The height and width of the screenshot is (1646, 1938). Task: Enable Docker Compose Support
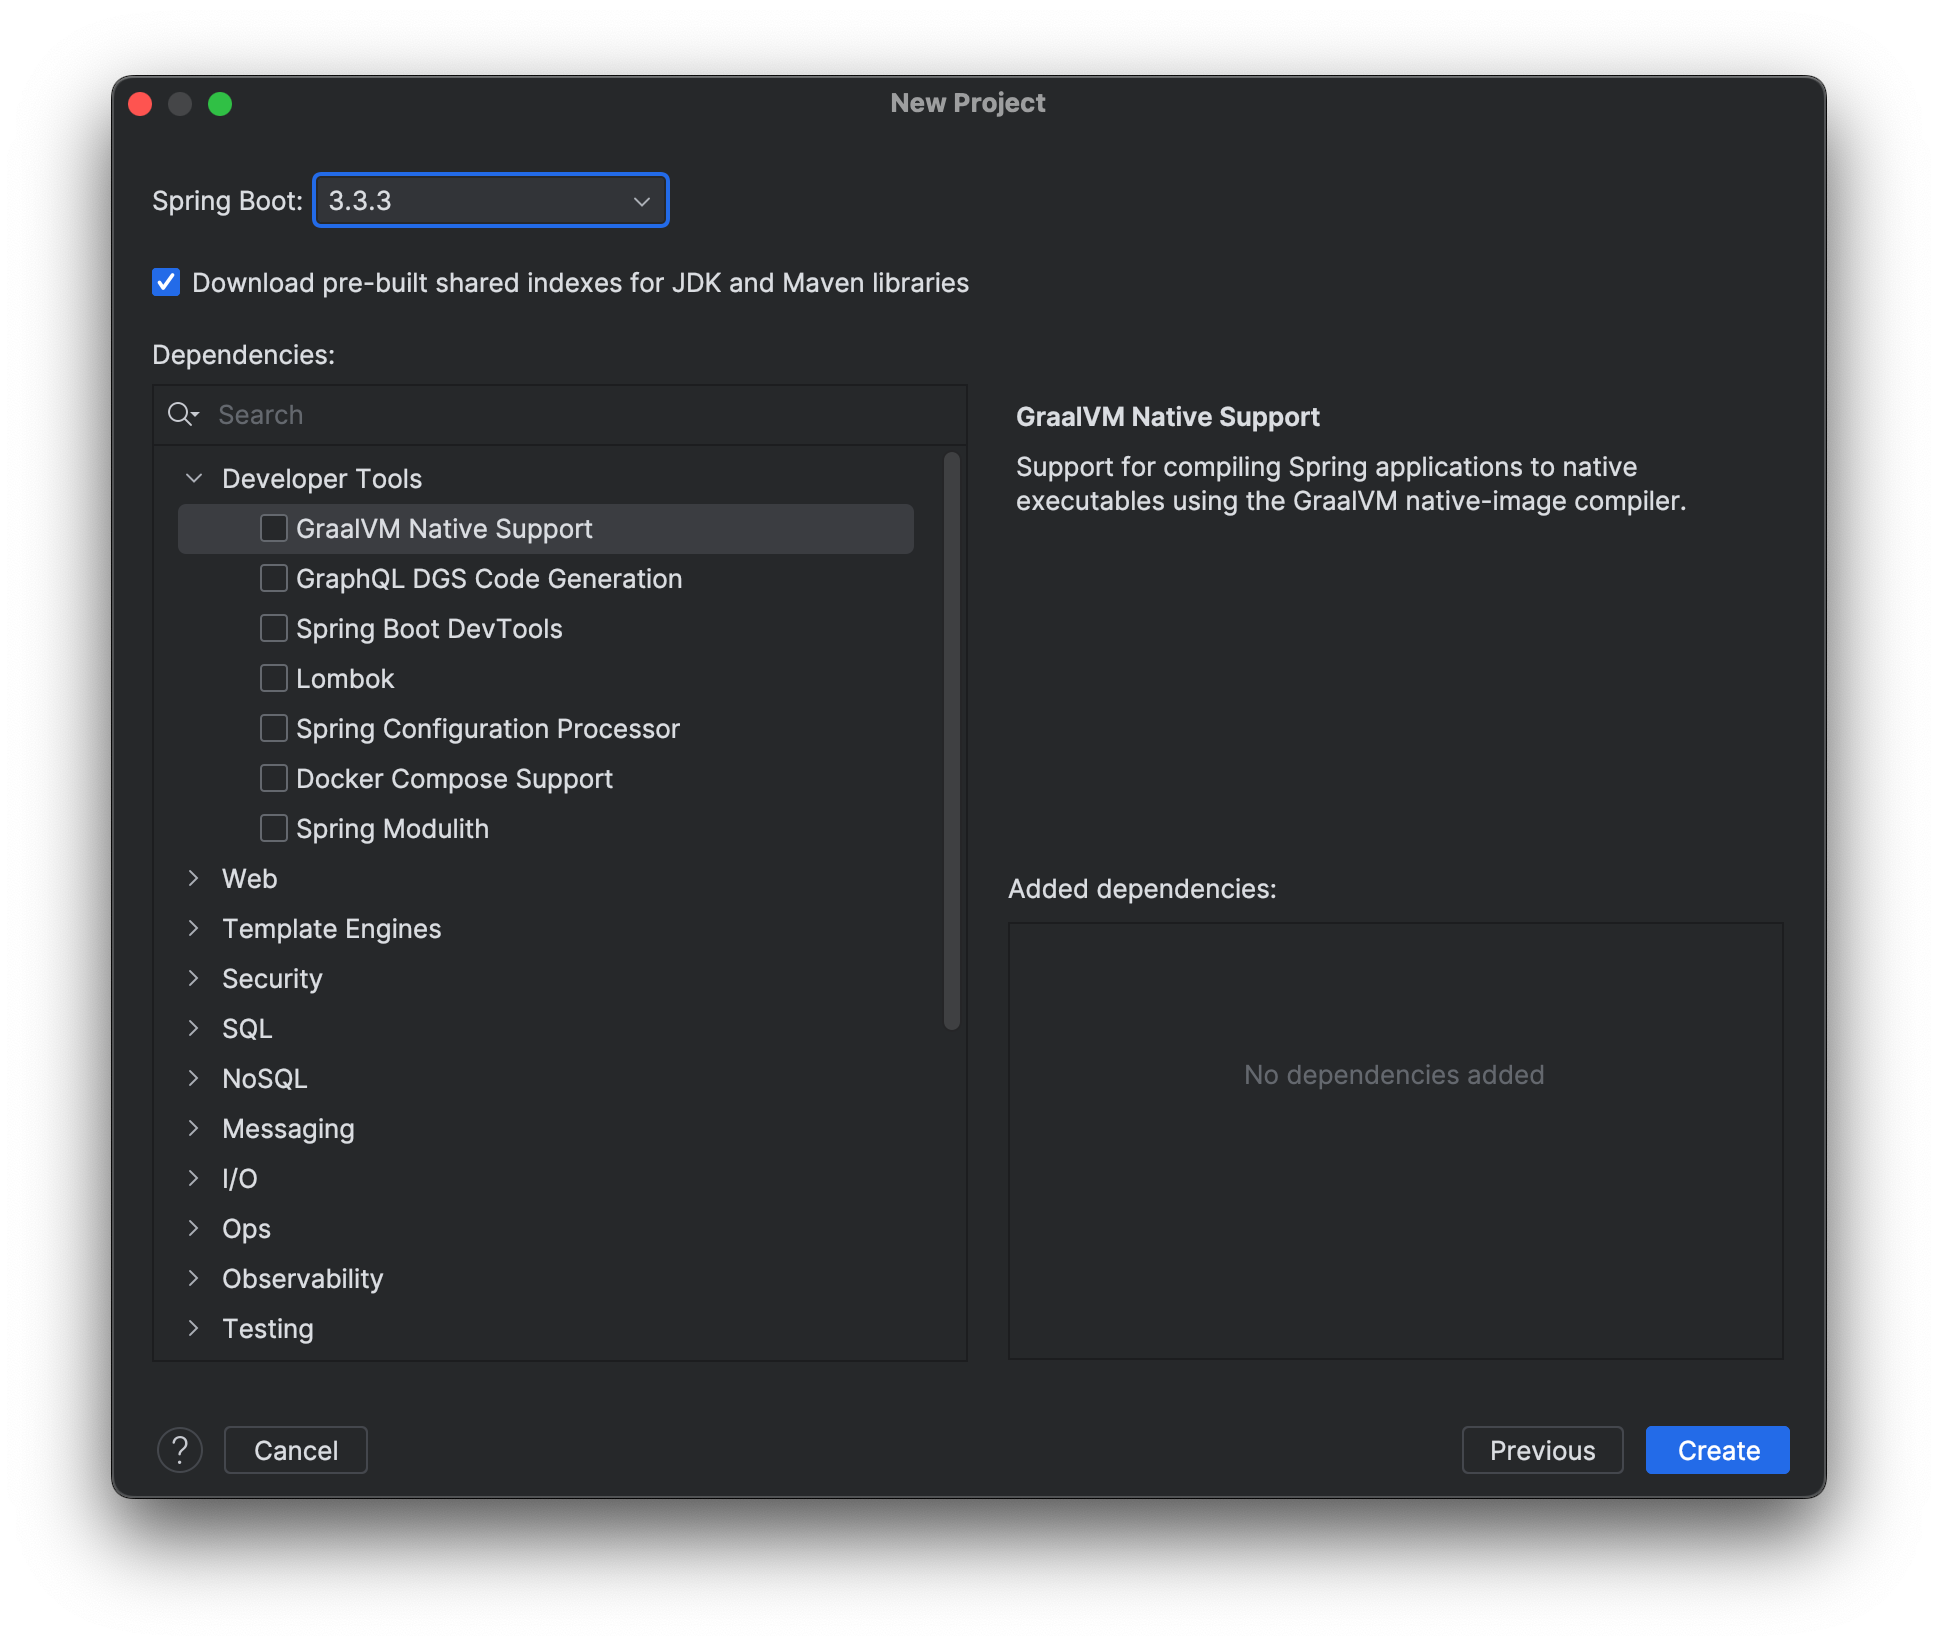coord(273,778)
